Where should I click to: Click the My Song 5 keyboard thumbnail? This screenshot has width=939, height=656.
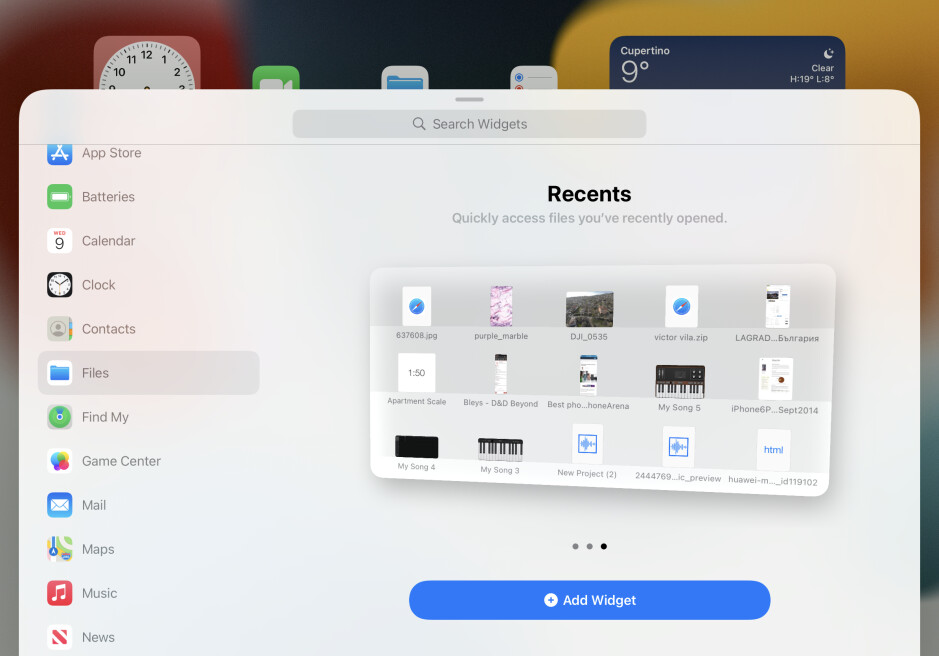point(678,380)
